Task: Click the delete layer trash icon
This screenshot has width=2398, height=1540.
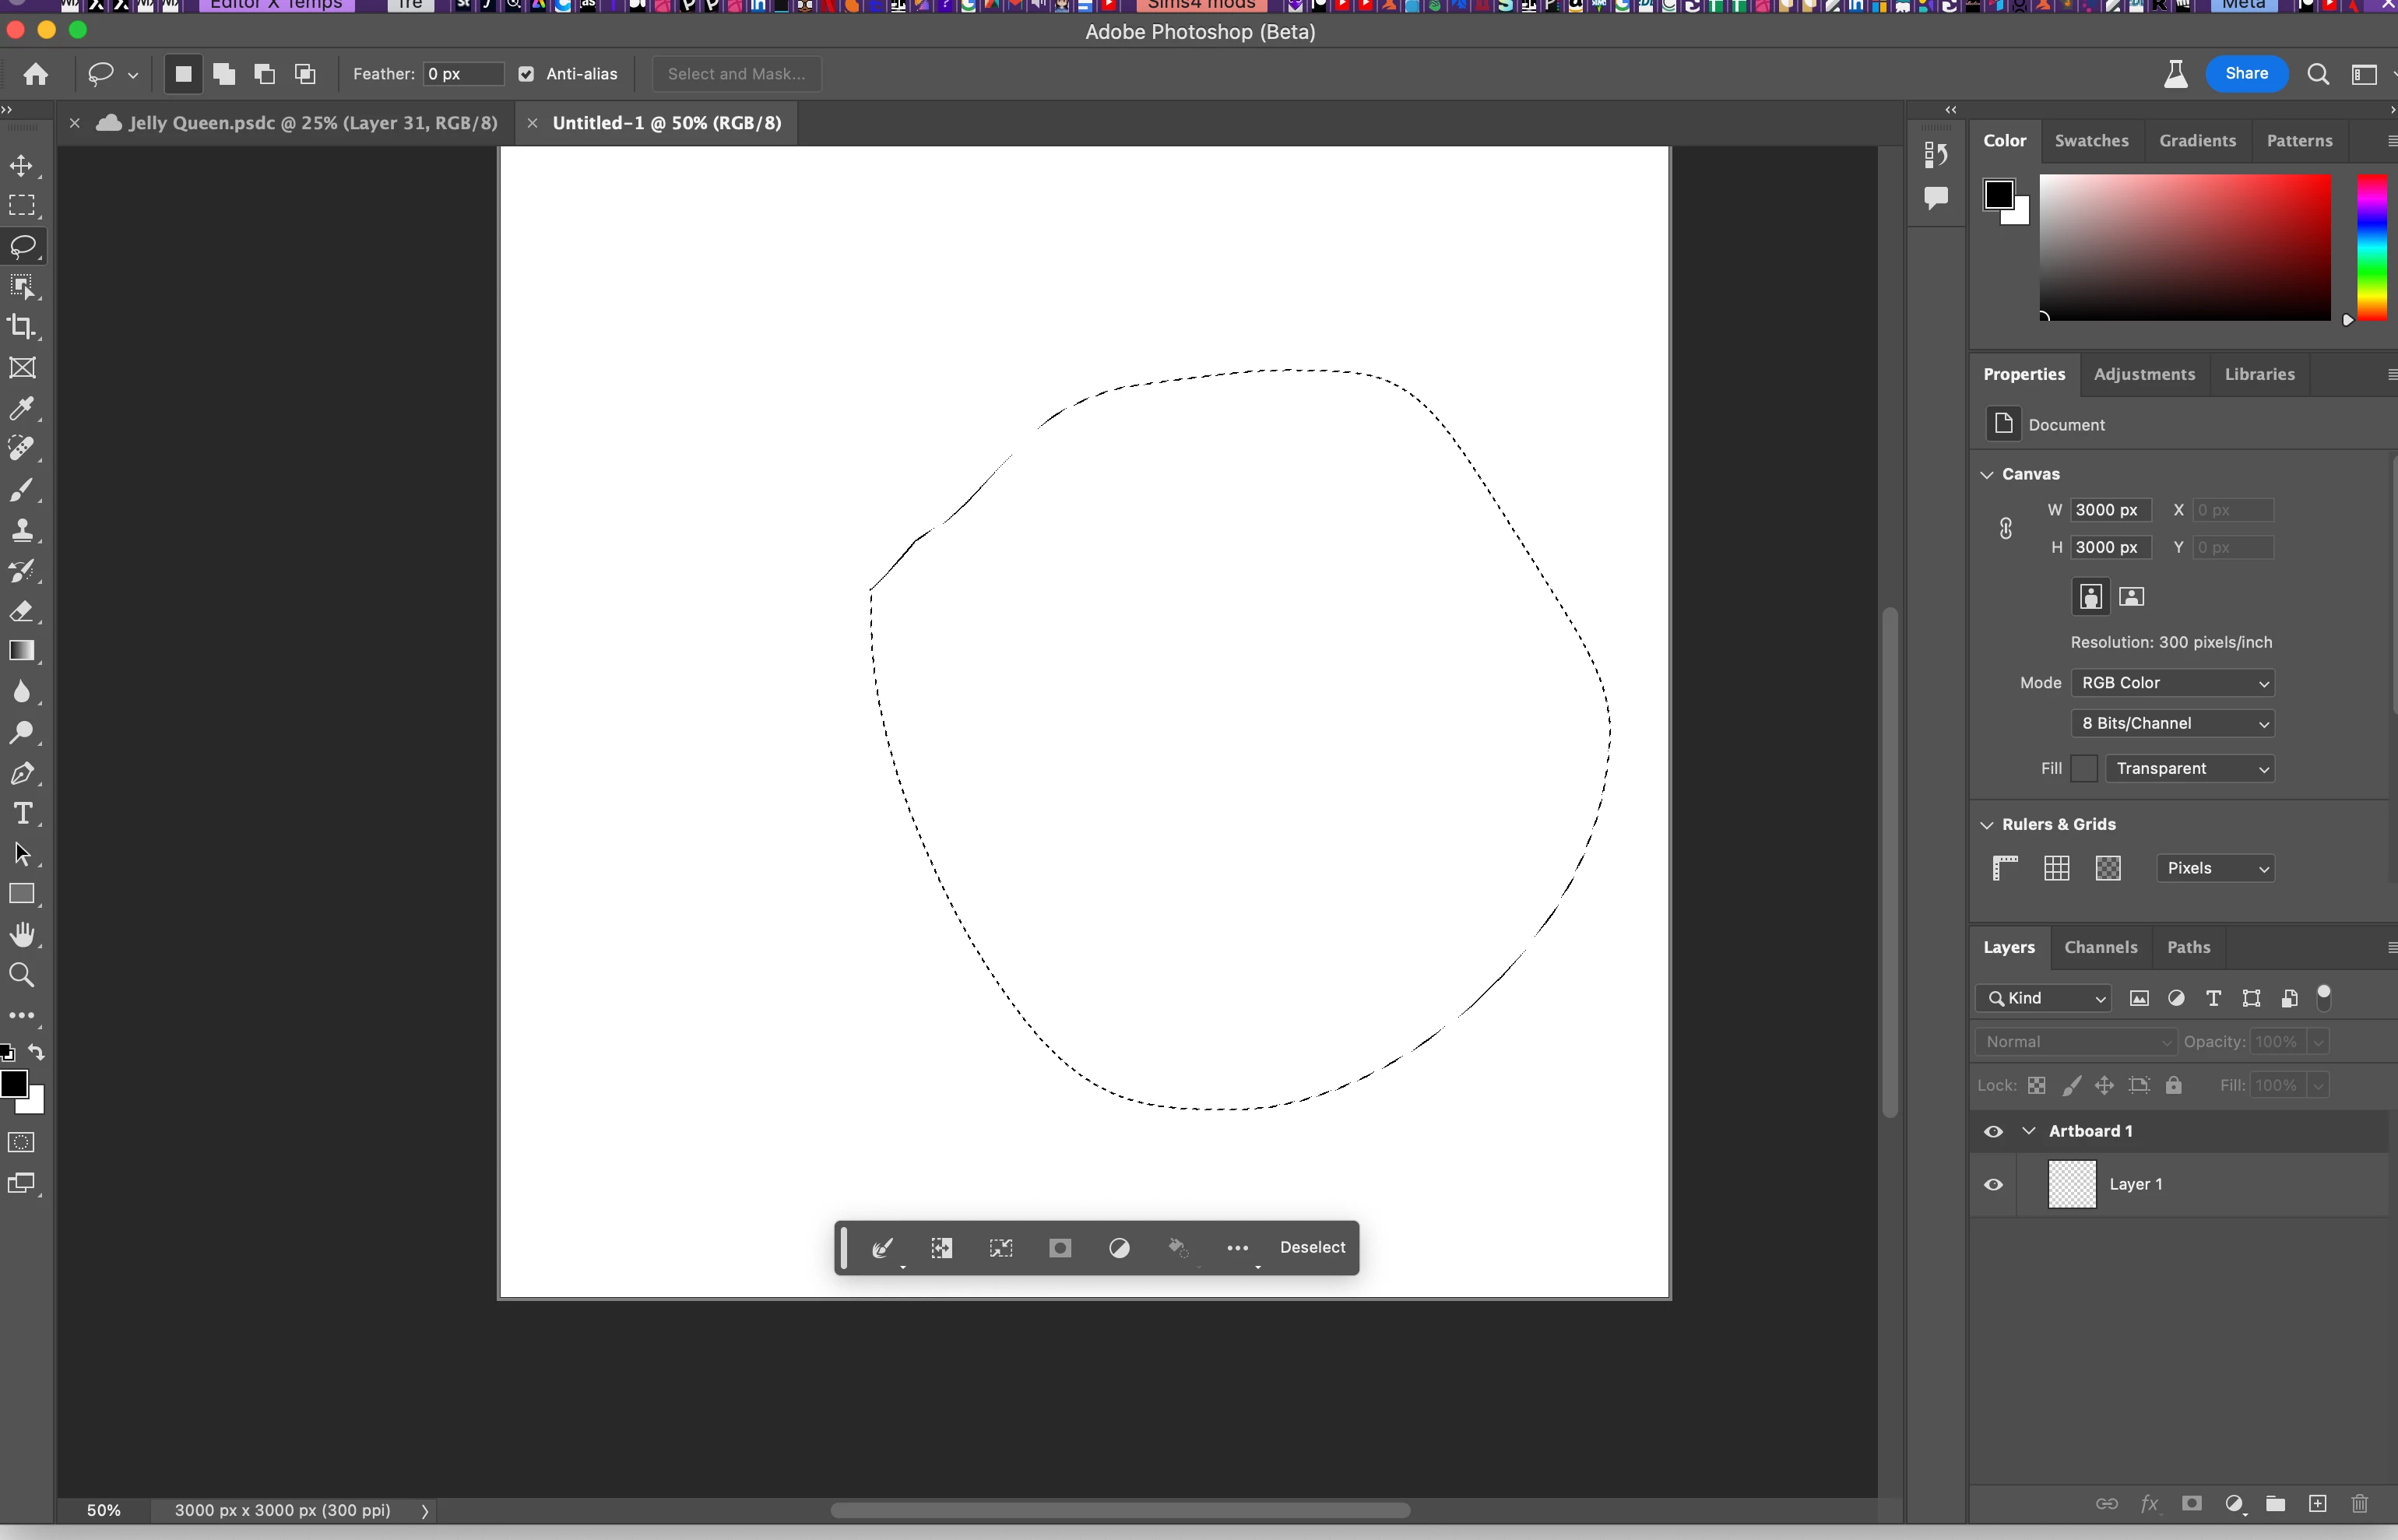Action: coord(2359,1504)
